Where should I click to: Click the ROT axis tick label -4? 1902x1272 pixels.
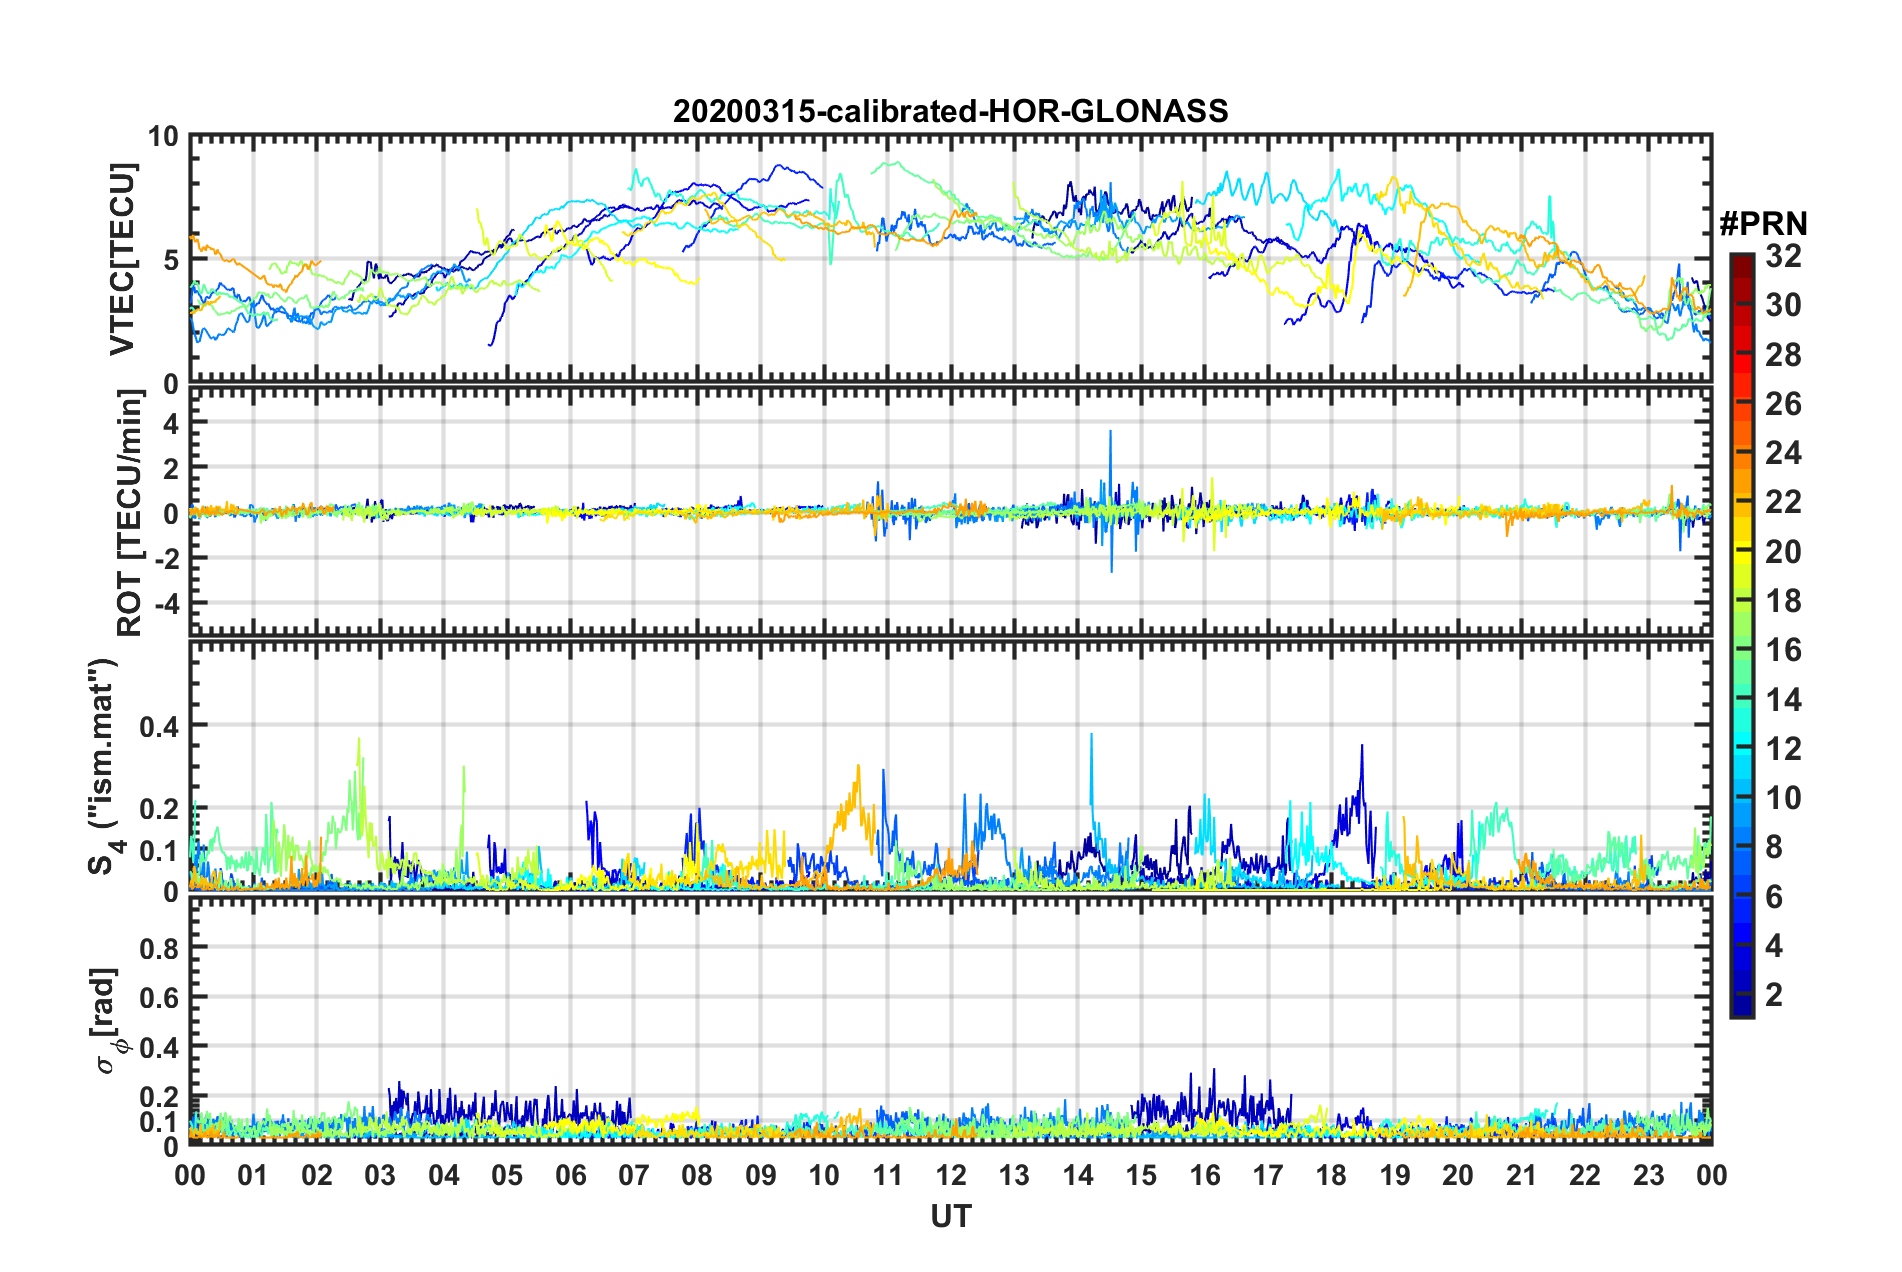(165, 605)
